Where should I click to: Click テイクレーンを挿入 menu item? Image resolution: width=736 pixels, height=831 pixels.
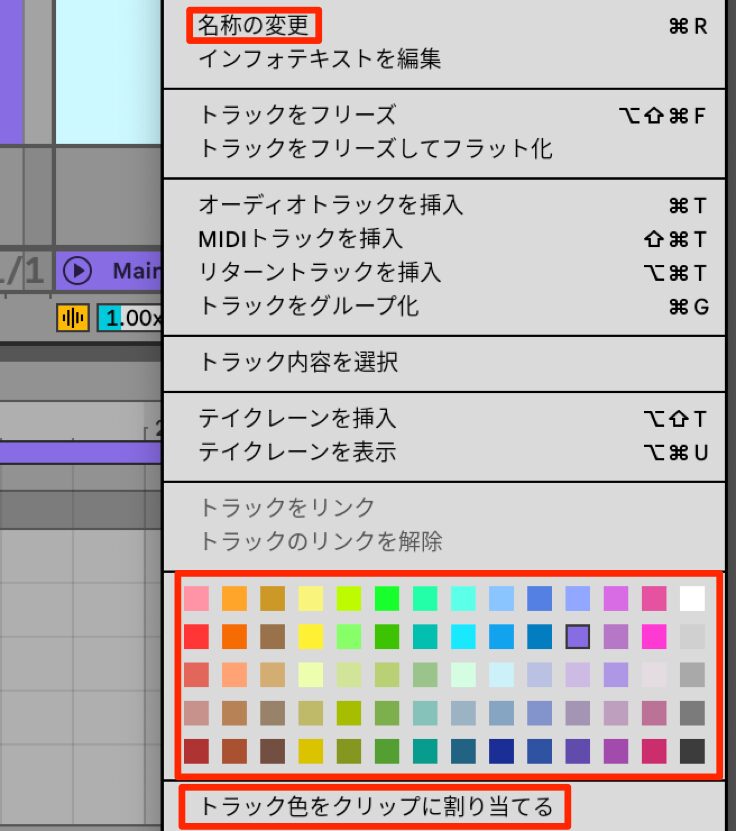point(297,419)
